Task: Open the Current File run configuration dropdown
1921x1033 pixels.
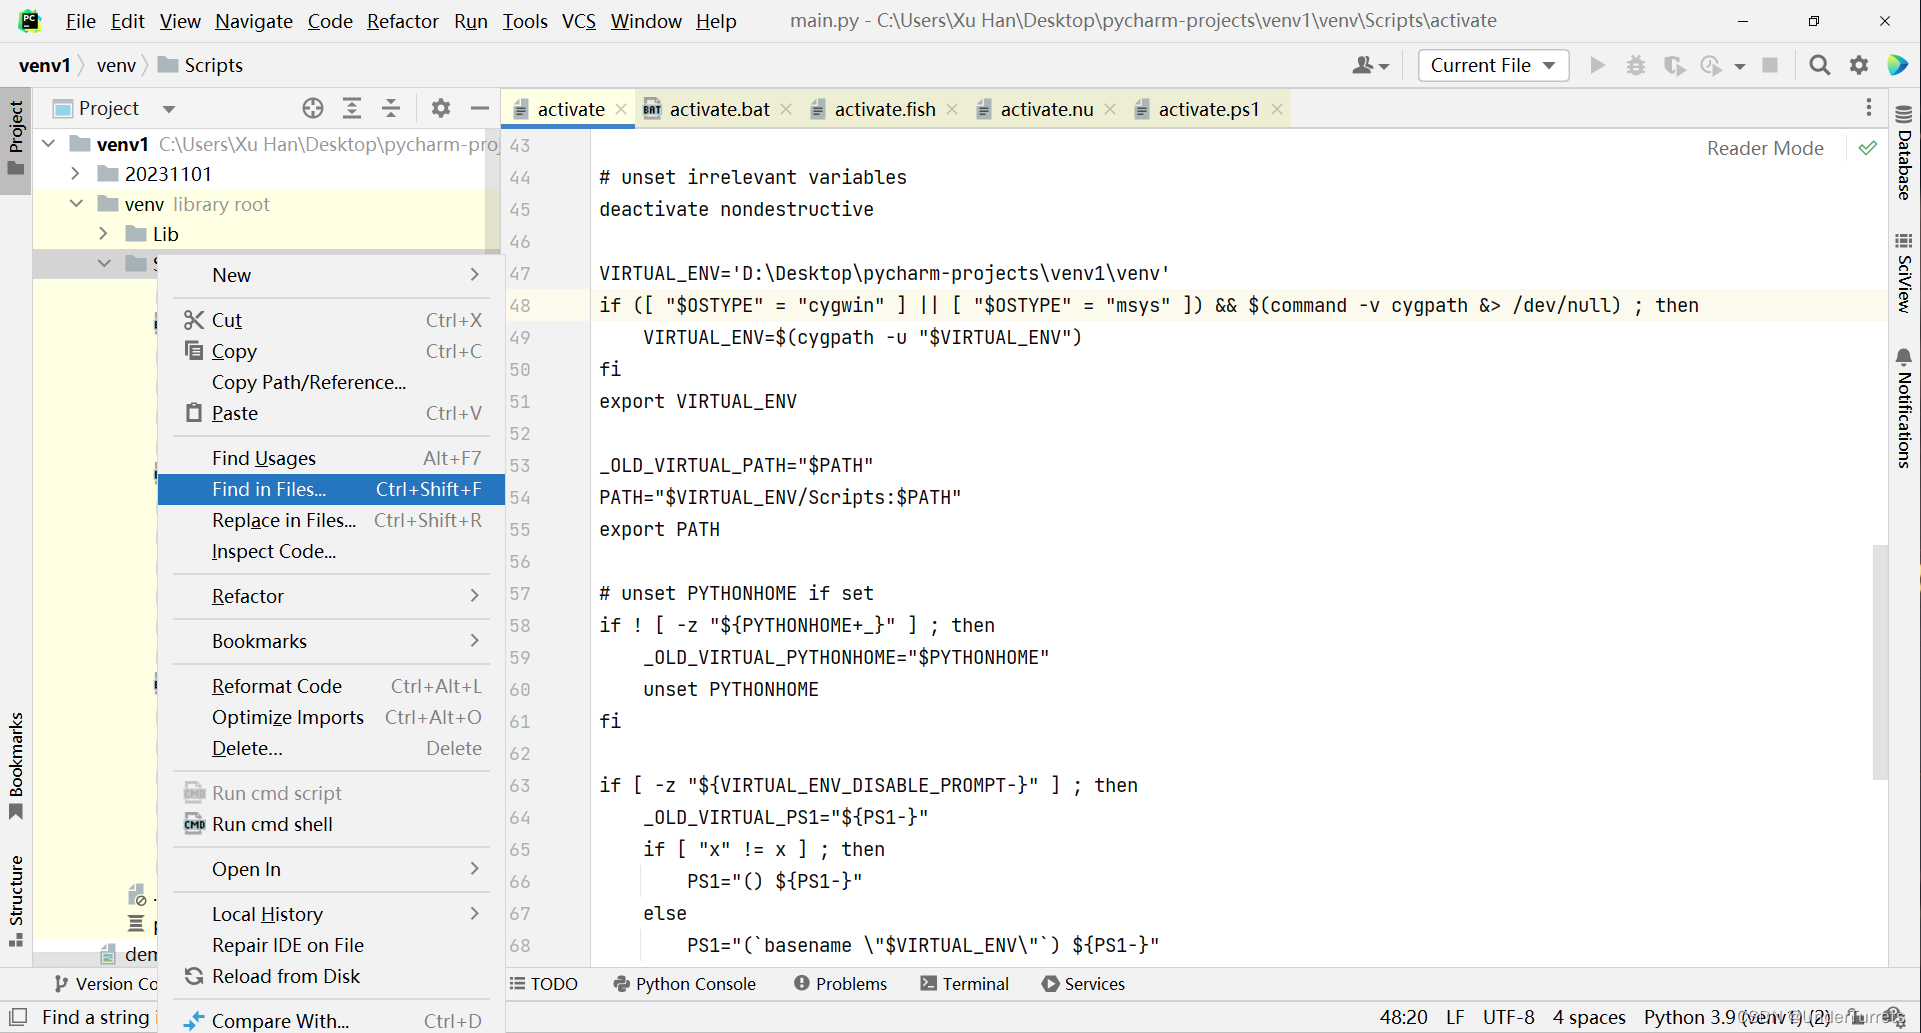Action: (1492, 64)
